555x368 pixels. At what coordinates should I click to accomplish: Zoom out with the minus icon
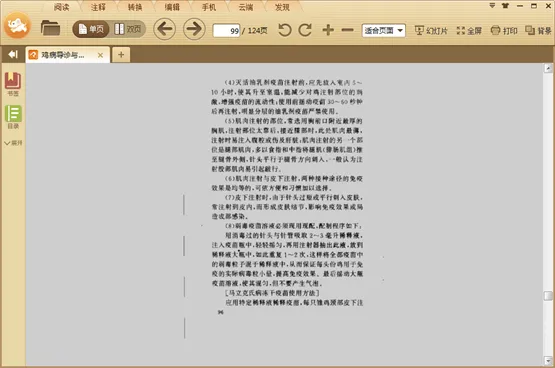[x=348, y=30]
